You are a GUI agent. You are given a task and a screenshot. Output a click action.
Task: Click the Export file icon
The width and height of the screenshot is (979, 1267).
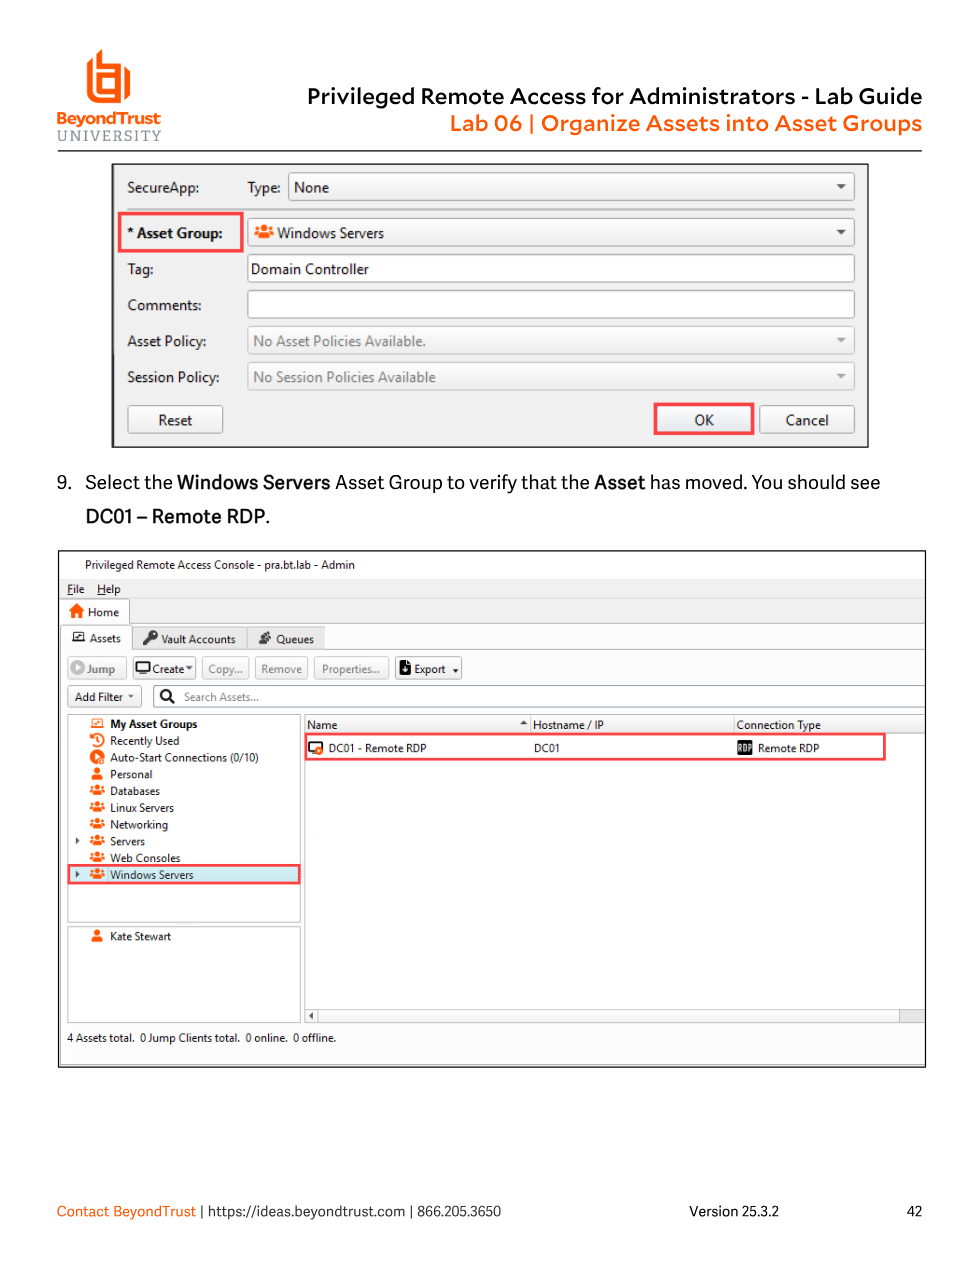[405, 668]
